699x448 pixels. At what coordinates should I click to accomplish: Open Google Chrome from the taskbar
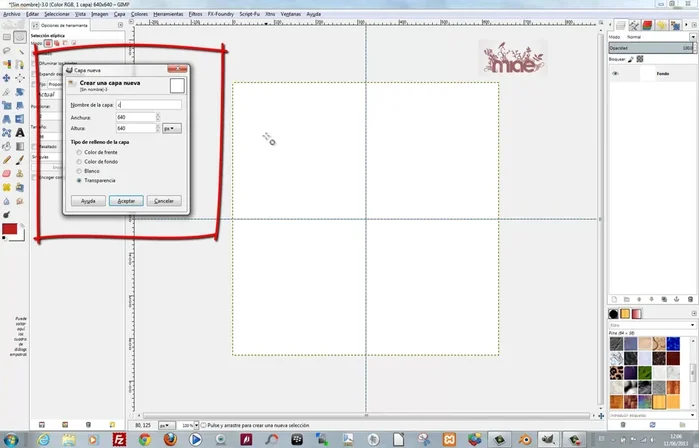pos(145,438)
